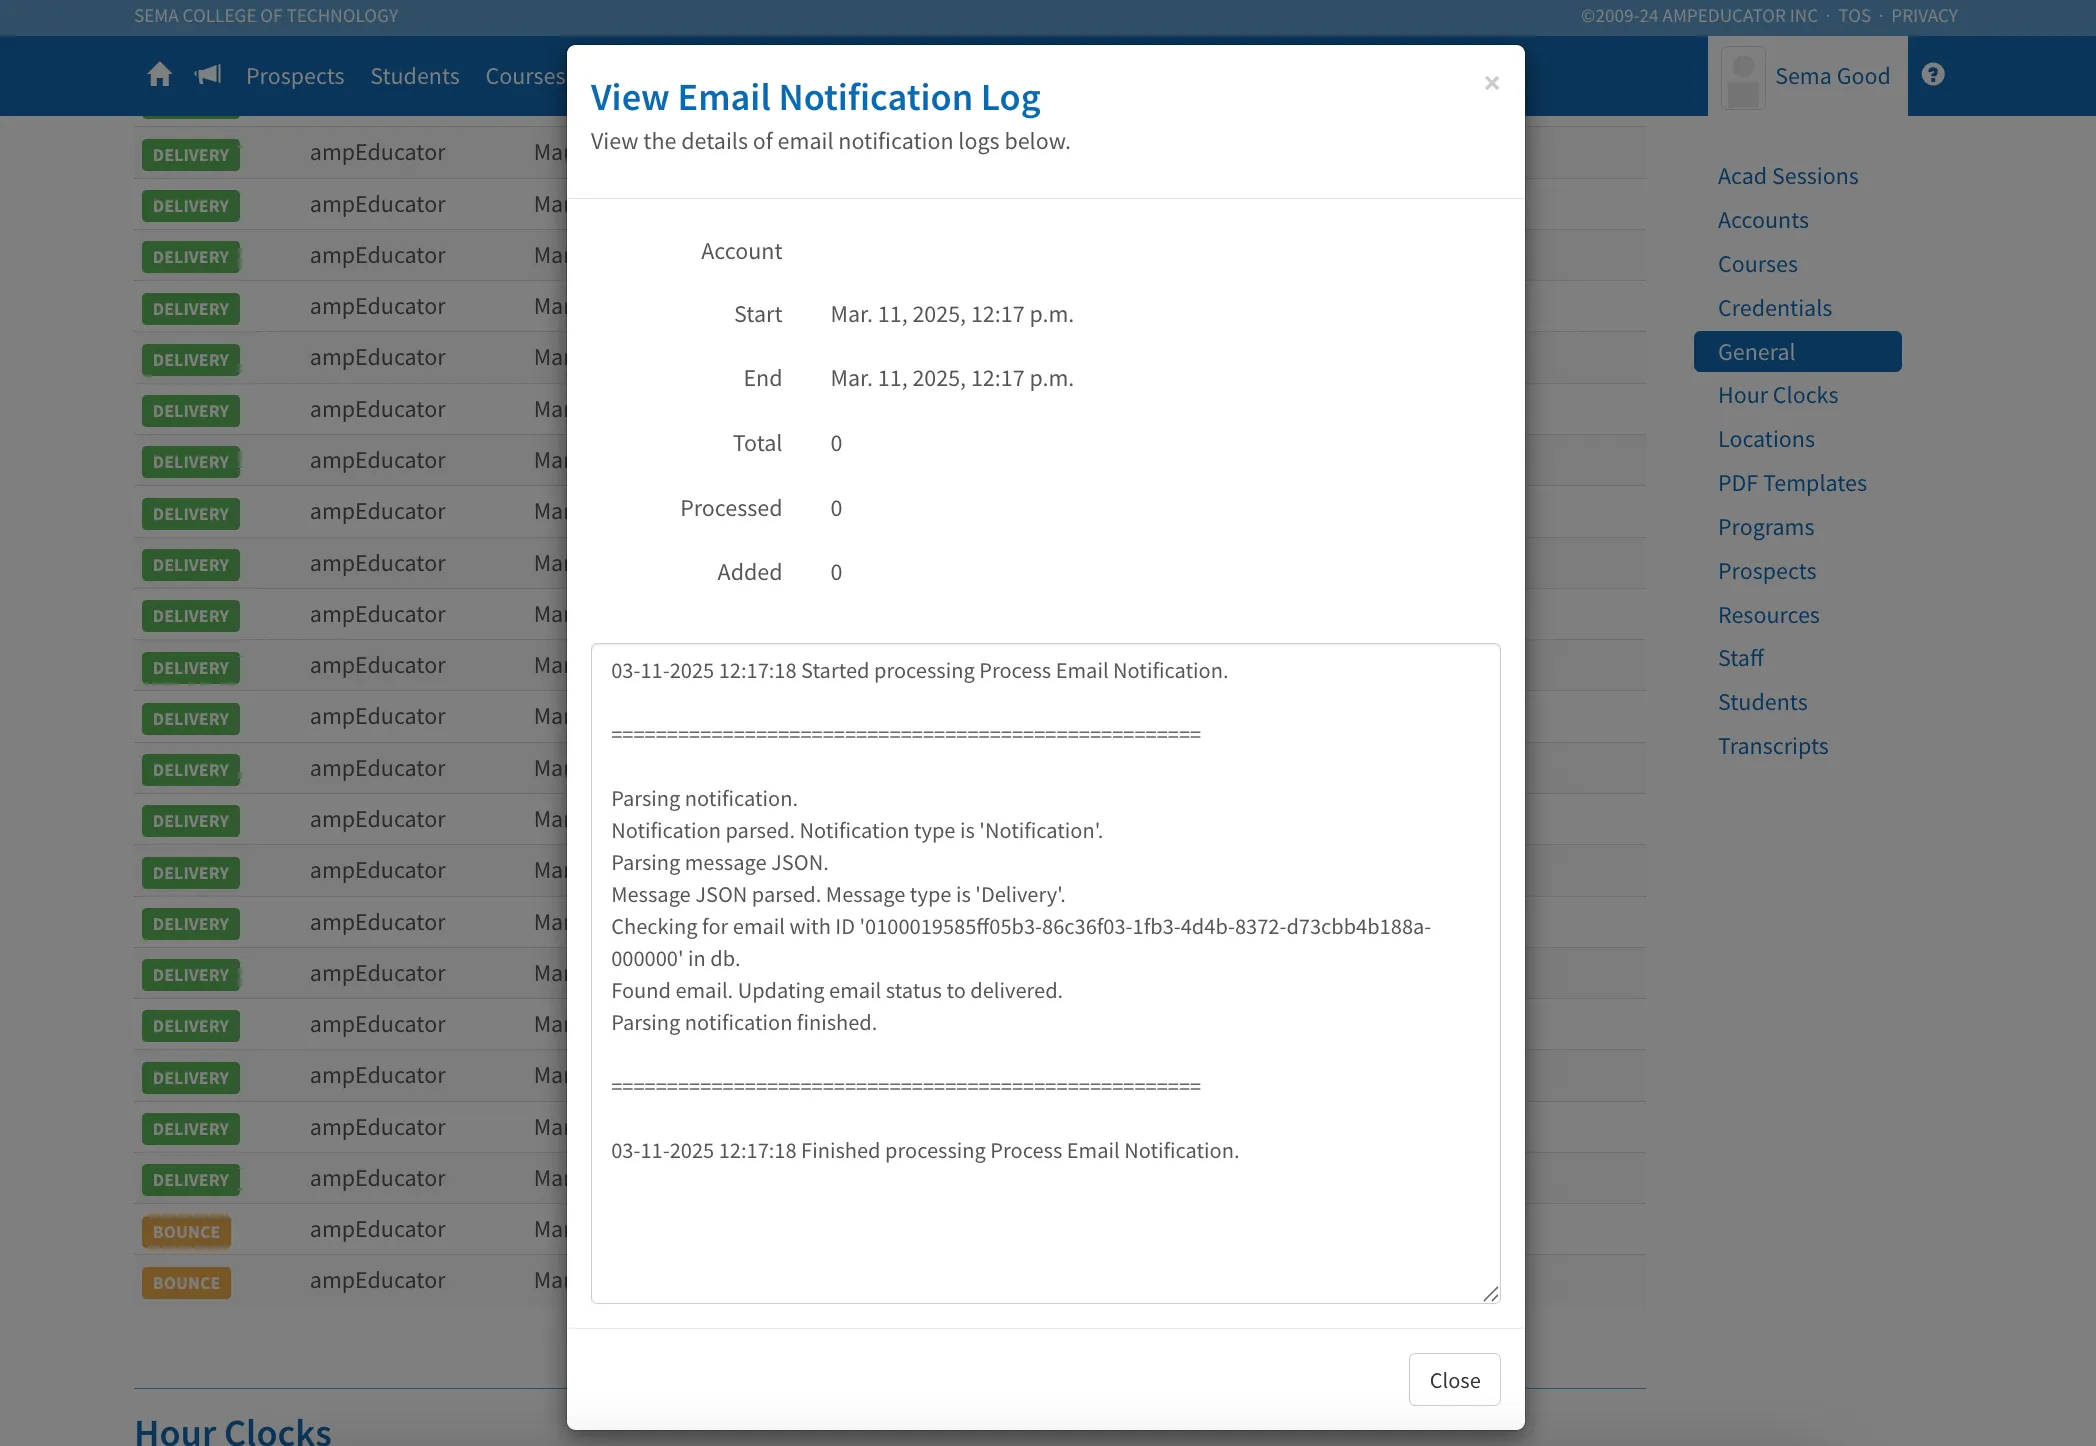Click the Start value 'Mar. 11, 2025, 12:17 p.m.'
This screenshot has height=1446, width=2096.
click(952, 314)
